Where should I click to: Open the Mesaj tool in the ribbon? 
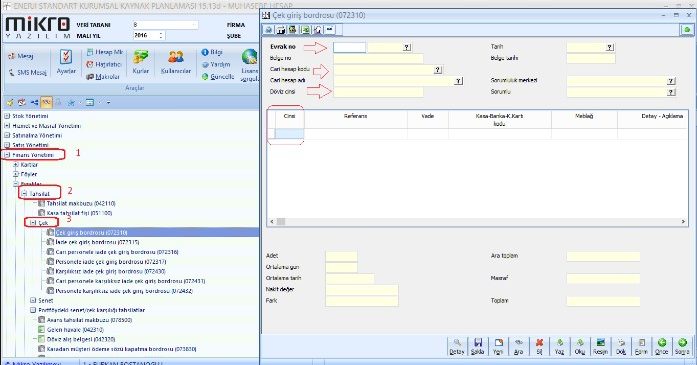pyautogui.click(x=20, y=56)
